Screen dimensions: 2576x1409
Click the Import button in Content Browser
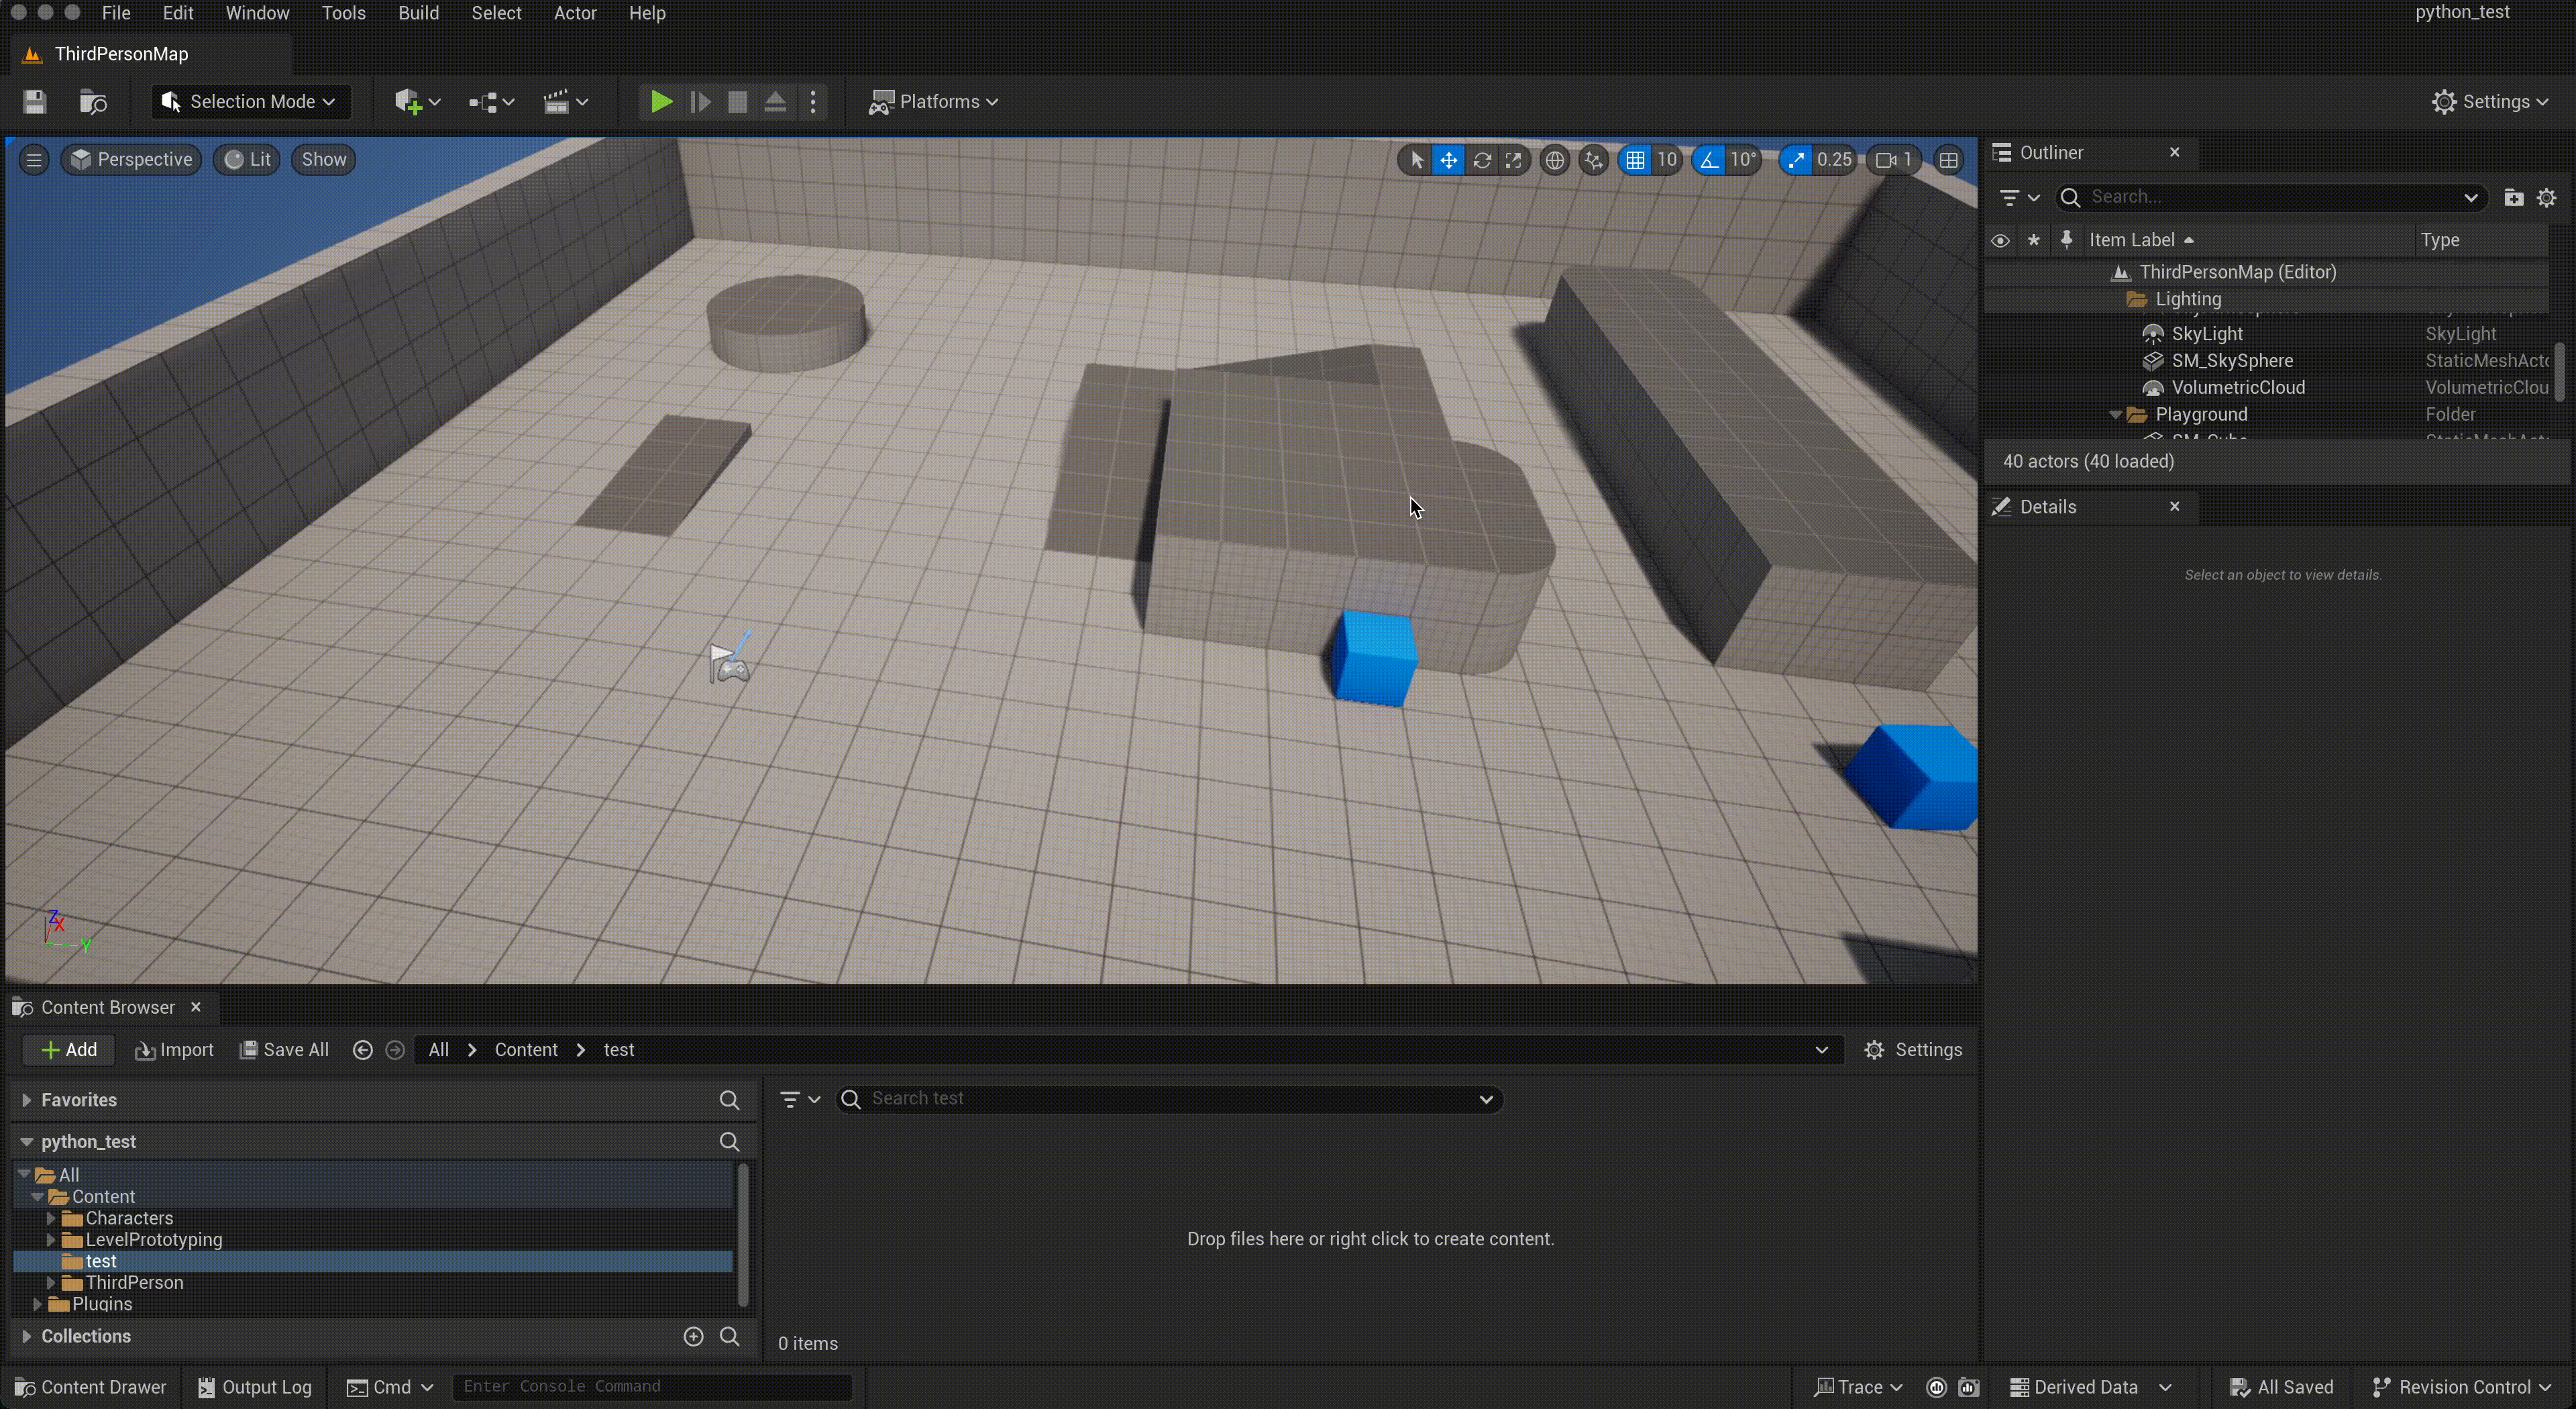click(x=175, y=1050)
